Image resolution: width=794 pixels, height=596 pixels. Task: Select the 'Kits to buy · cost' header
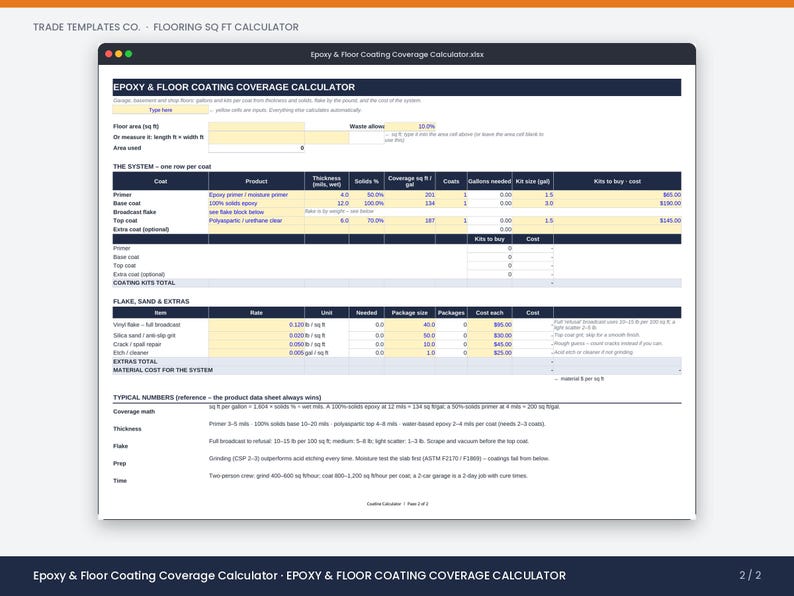coord(617,181)
